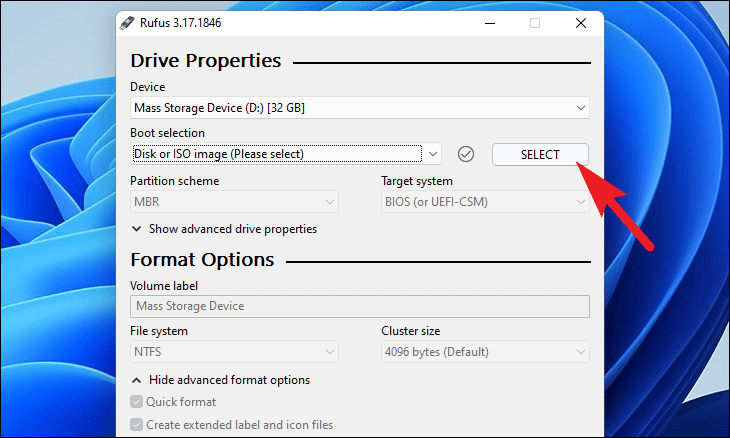Minimize the Rufus window
This screenshot has width=730, height=438.
(490, 23)
